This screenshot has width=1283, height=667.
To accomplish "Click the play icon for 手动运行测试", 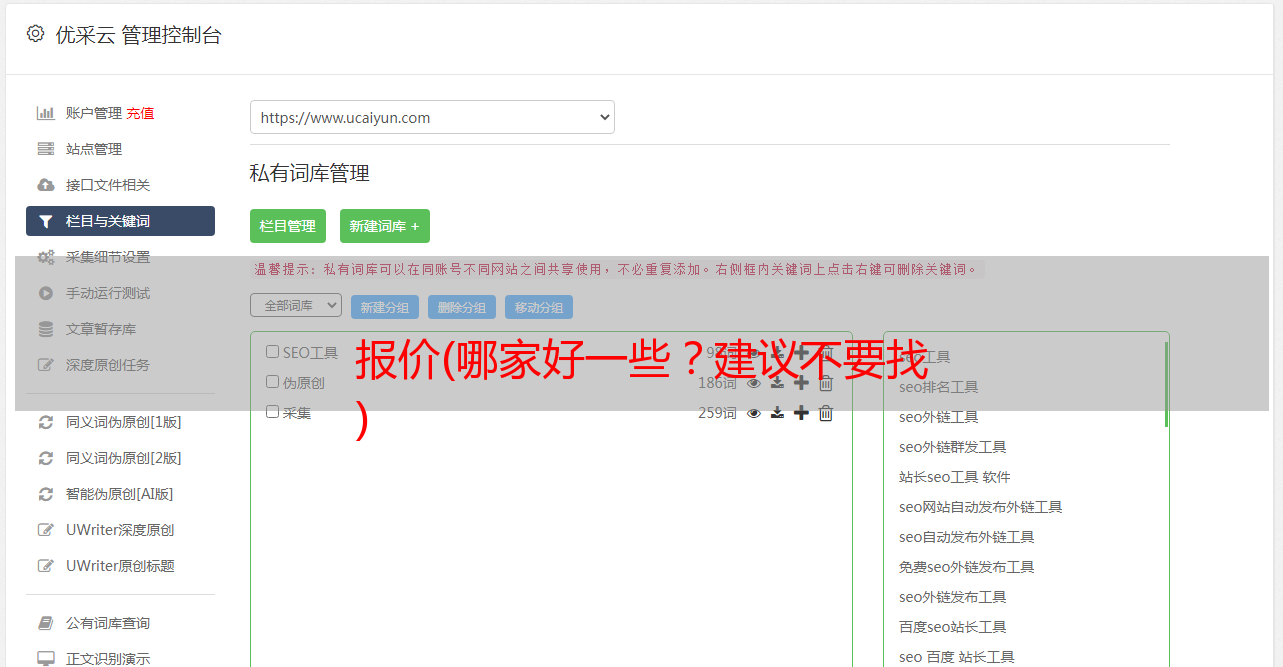I will tap(45, 293).
